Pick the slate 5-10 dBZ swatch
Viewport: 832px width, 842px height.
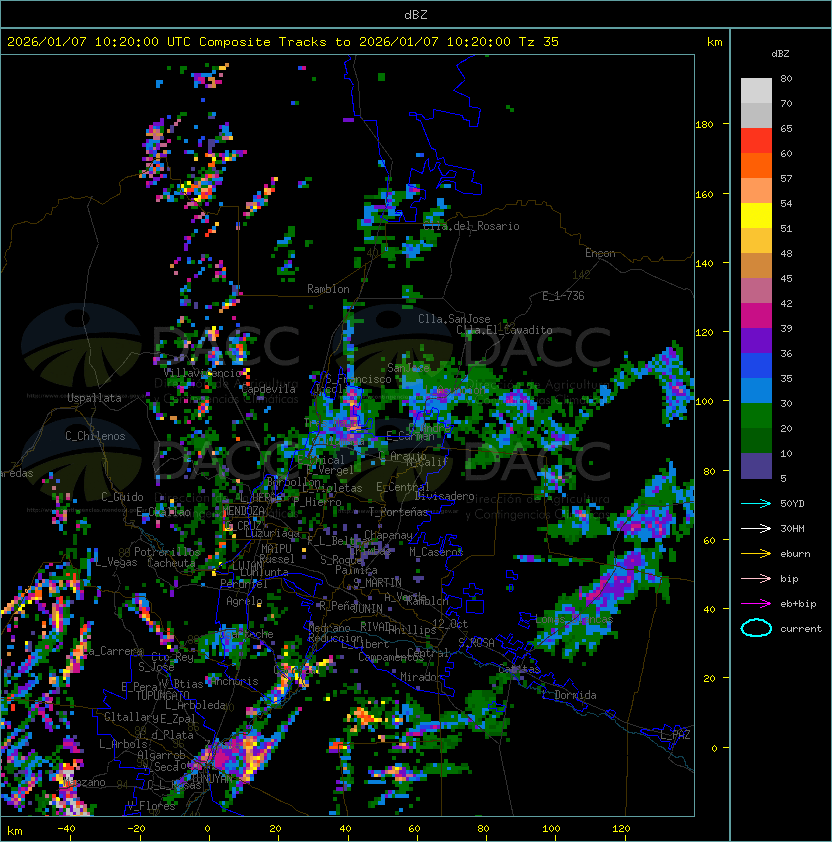(756, 466)
